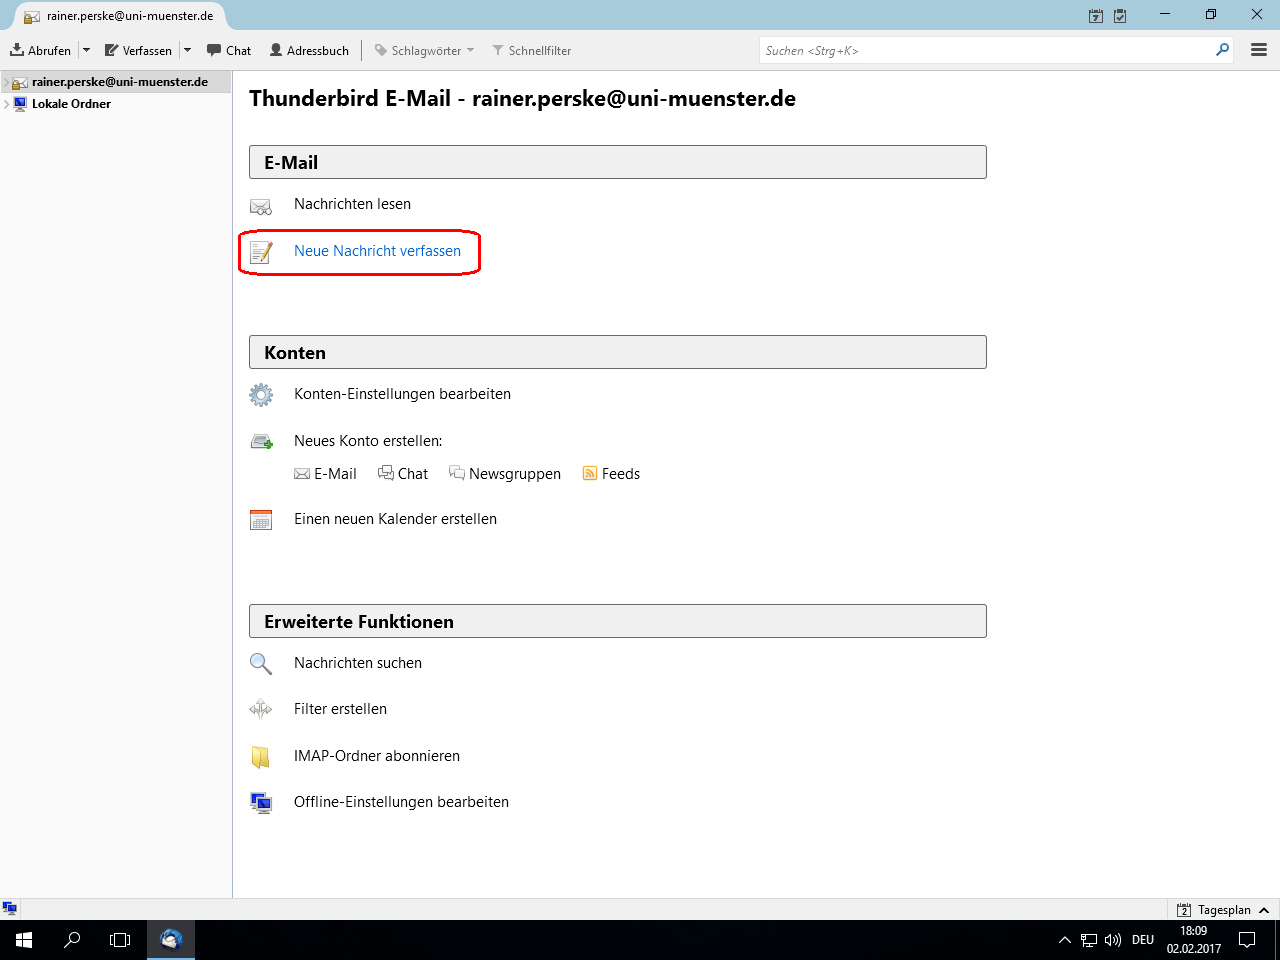The height and width of the screenshot is (960, 1280).
Task: Click the Konten-Einstellungen gear icon
Action: (261, 395)
